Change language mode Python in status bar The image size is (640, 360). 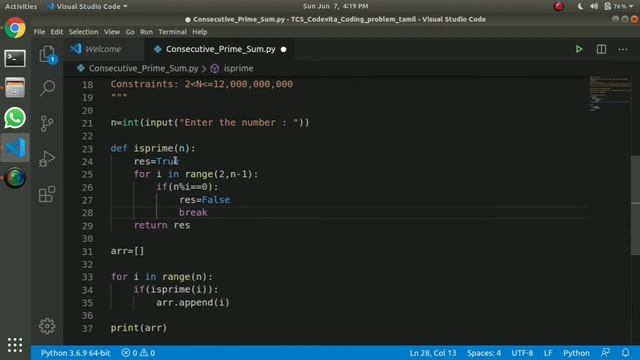click(x=576, y=353)
